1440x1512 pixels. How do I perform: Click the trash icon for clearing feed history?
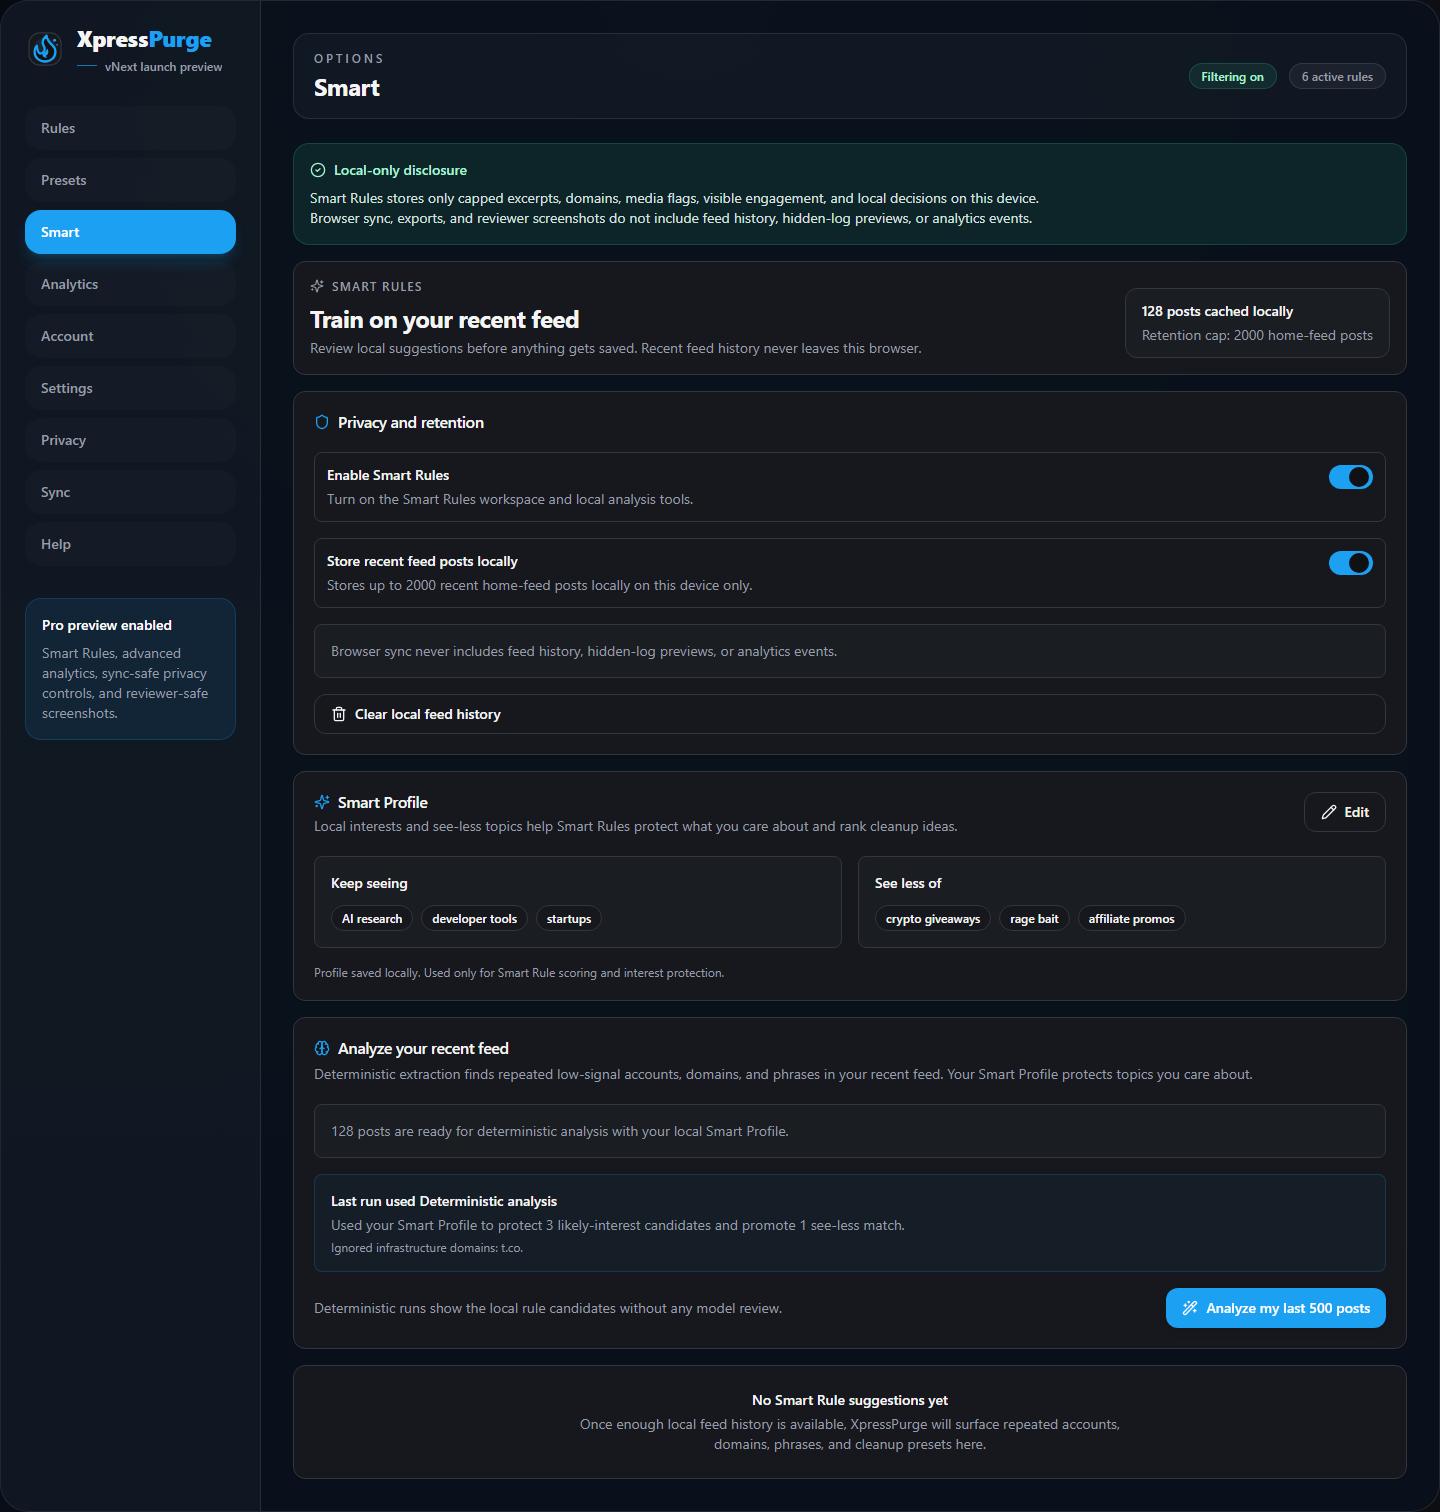(339, 714)
